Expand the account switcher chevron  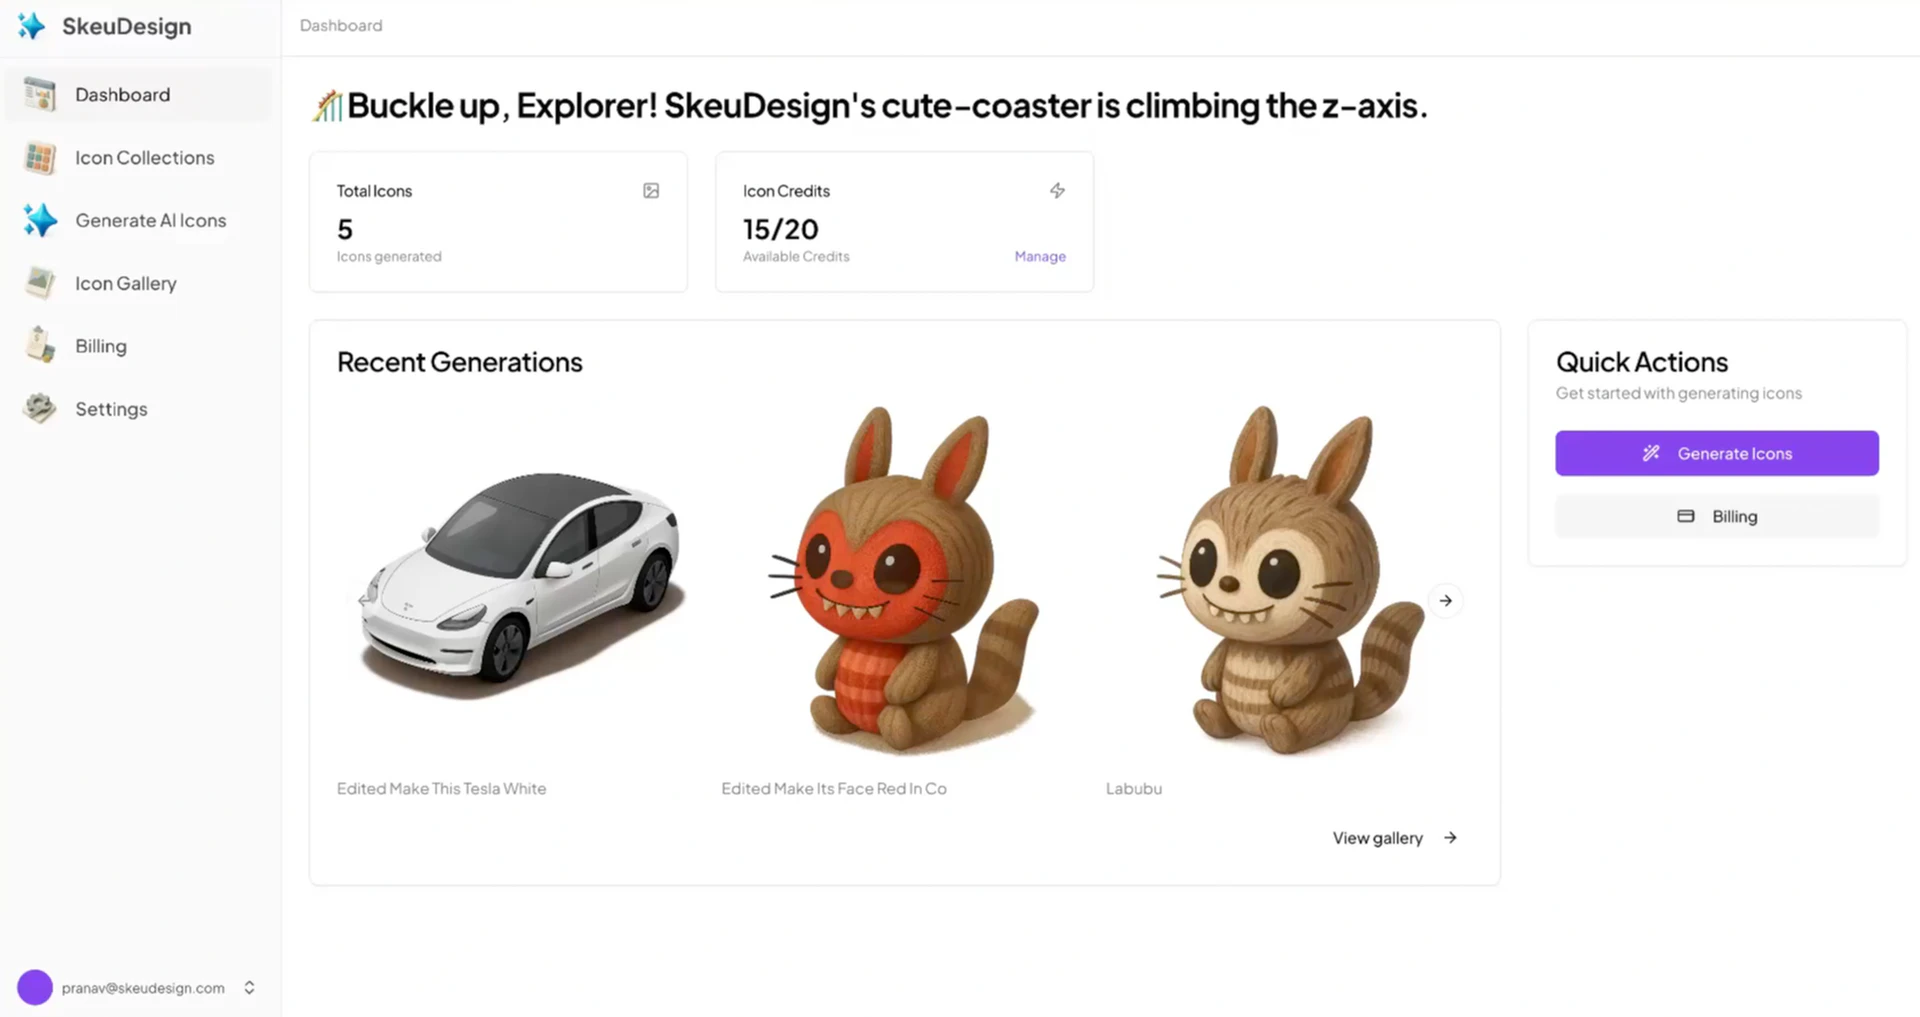248,987
